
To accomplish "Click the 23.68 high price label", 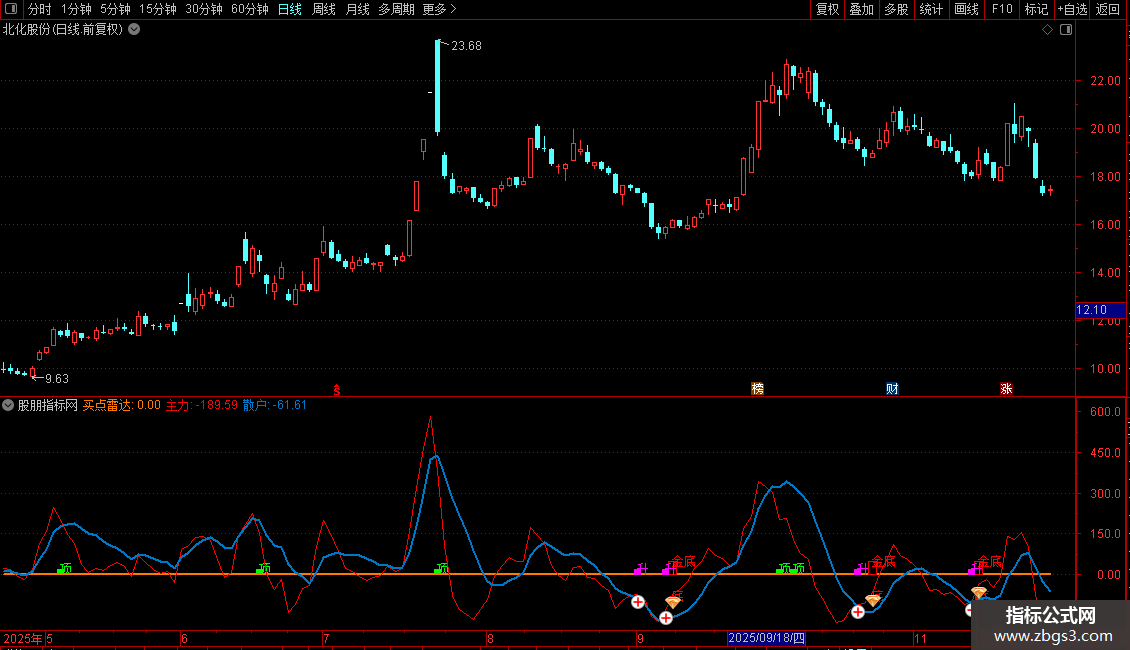I will pyautogui.click(x=466, y=45).
